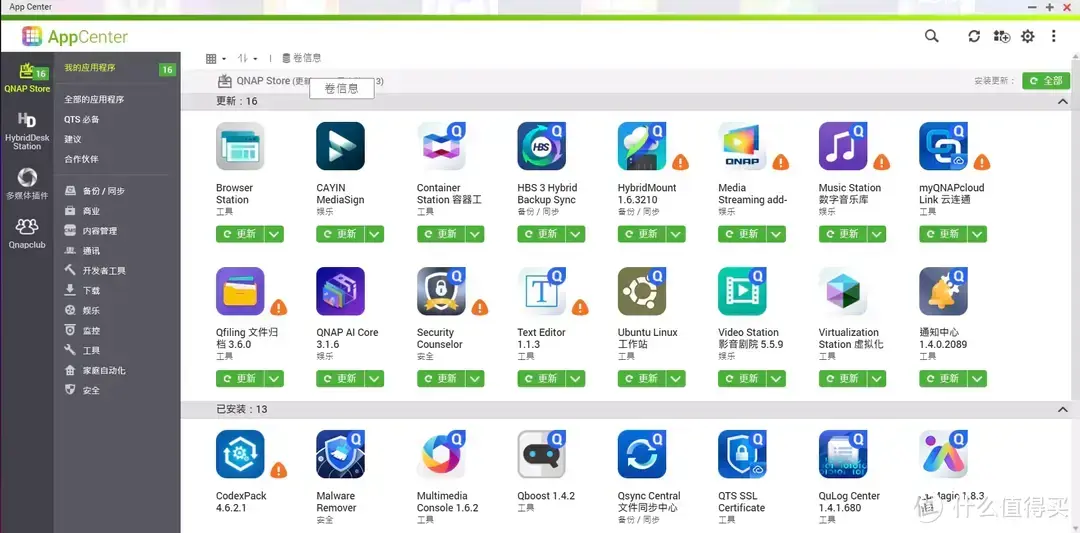
Task: Open the myQNAPcloud Link app icon
Action: click(x=944, y=146)
